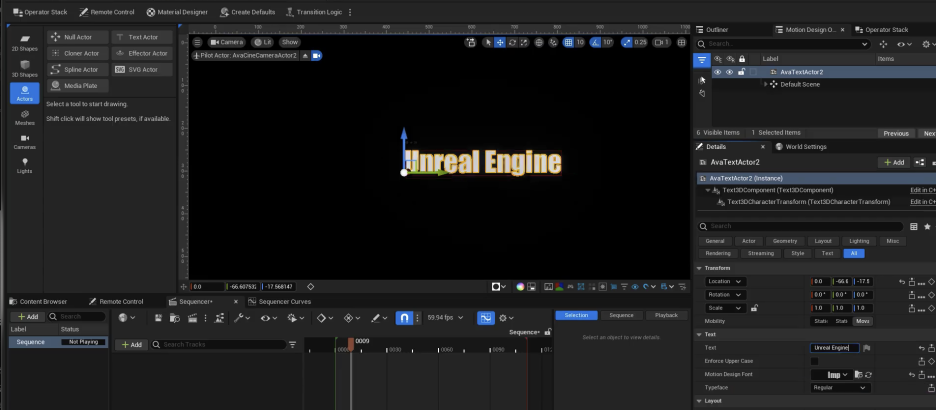Click the Create Defaults button
This screenshot has height=410, width=936.
[x=248, y=12]
